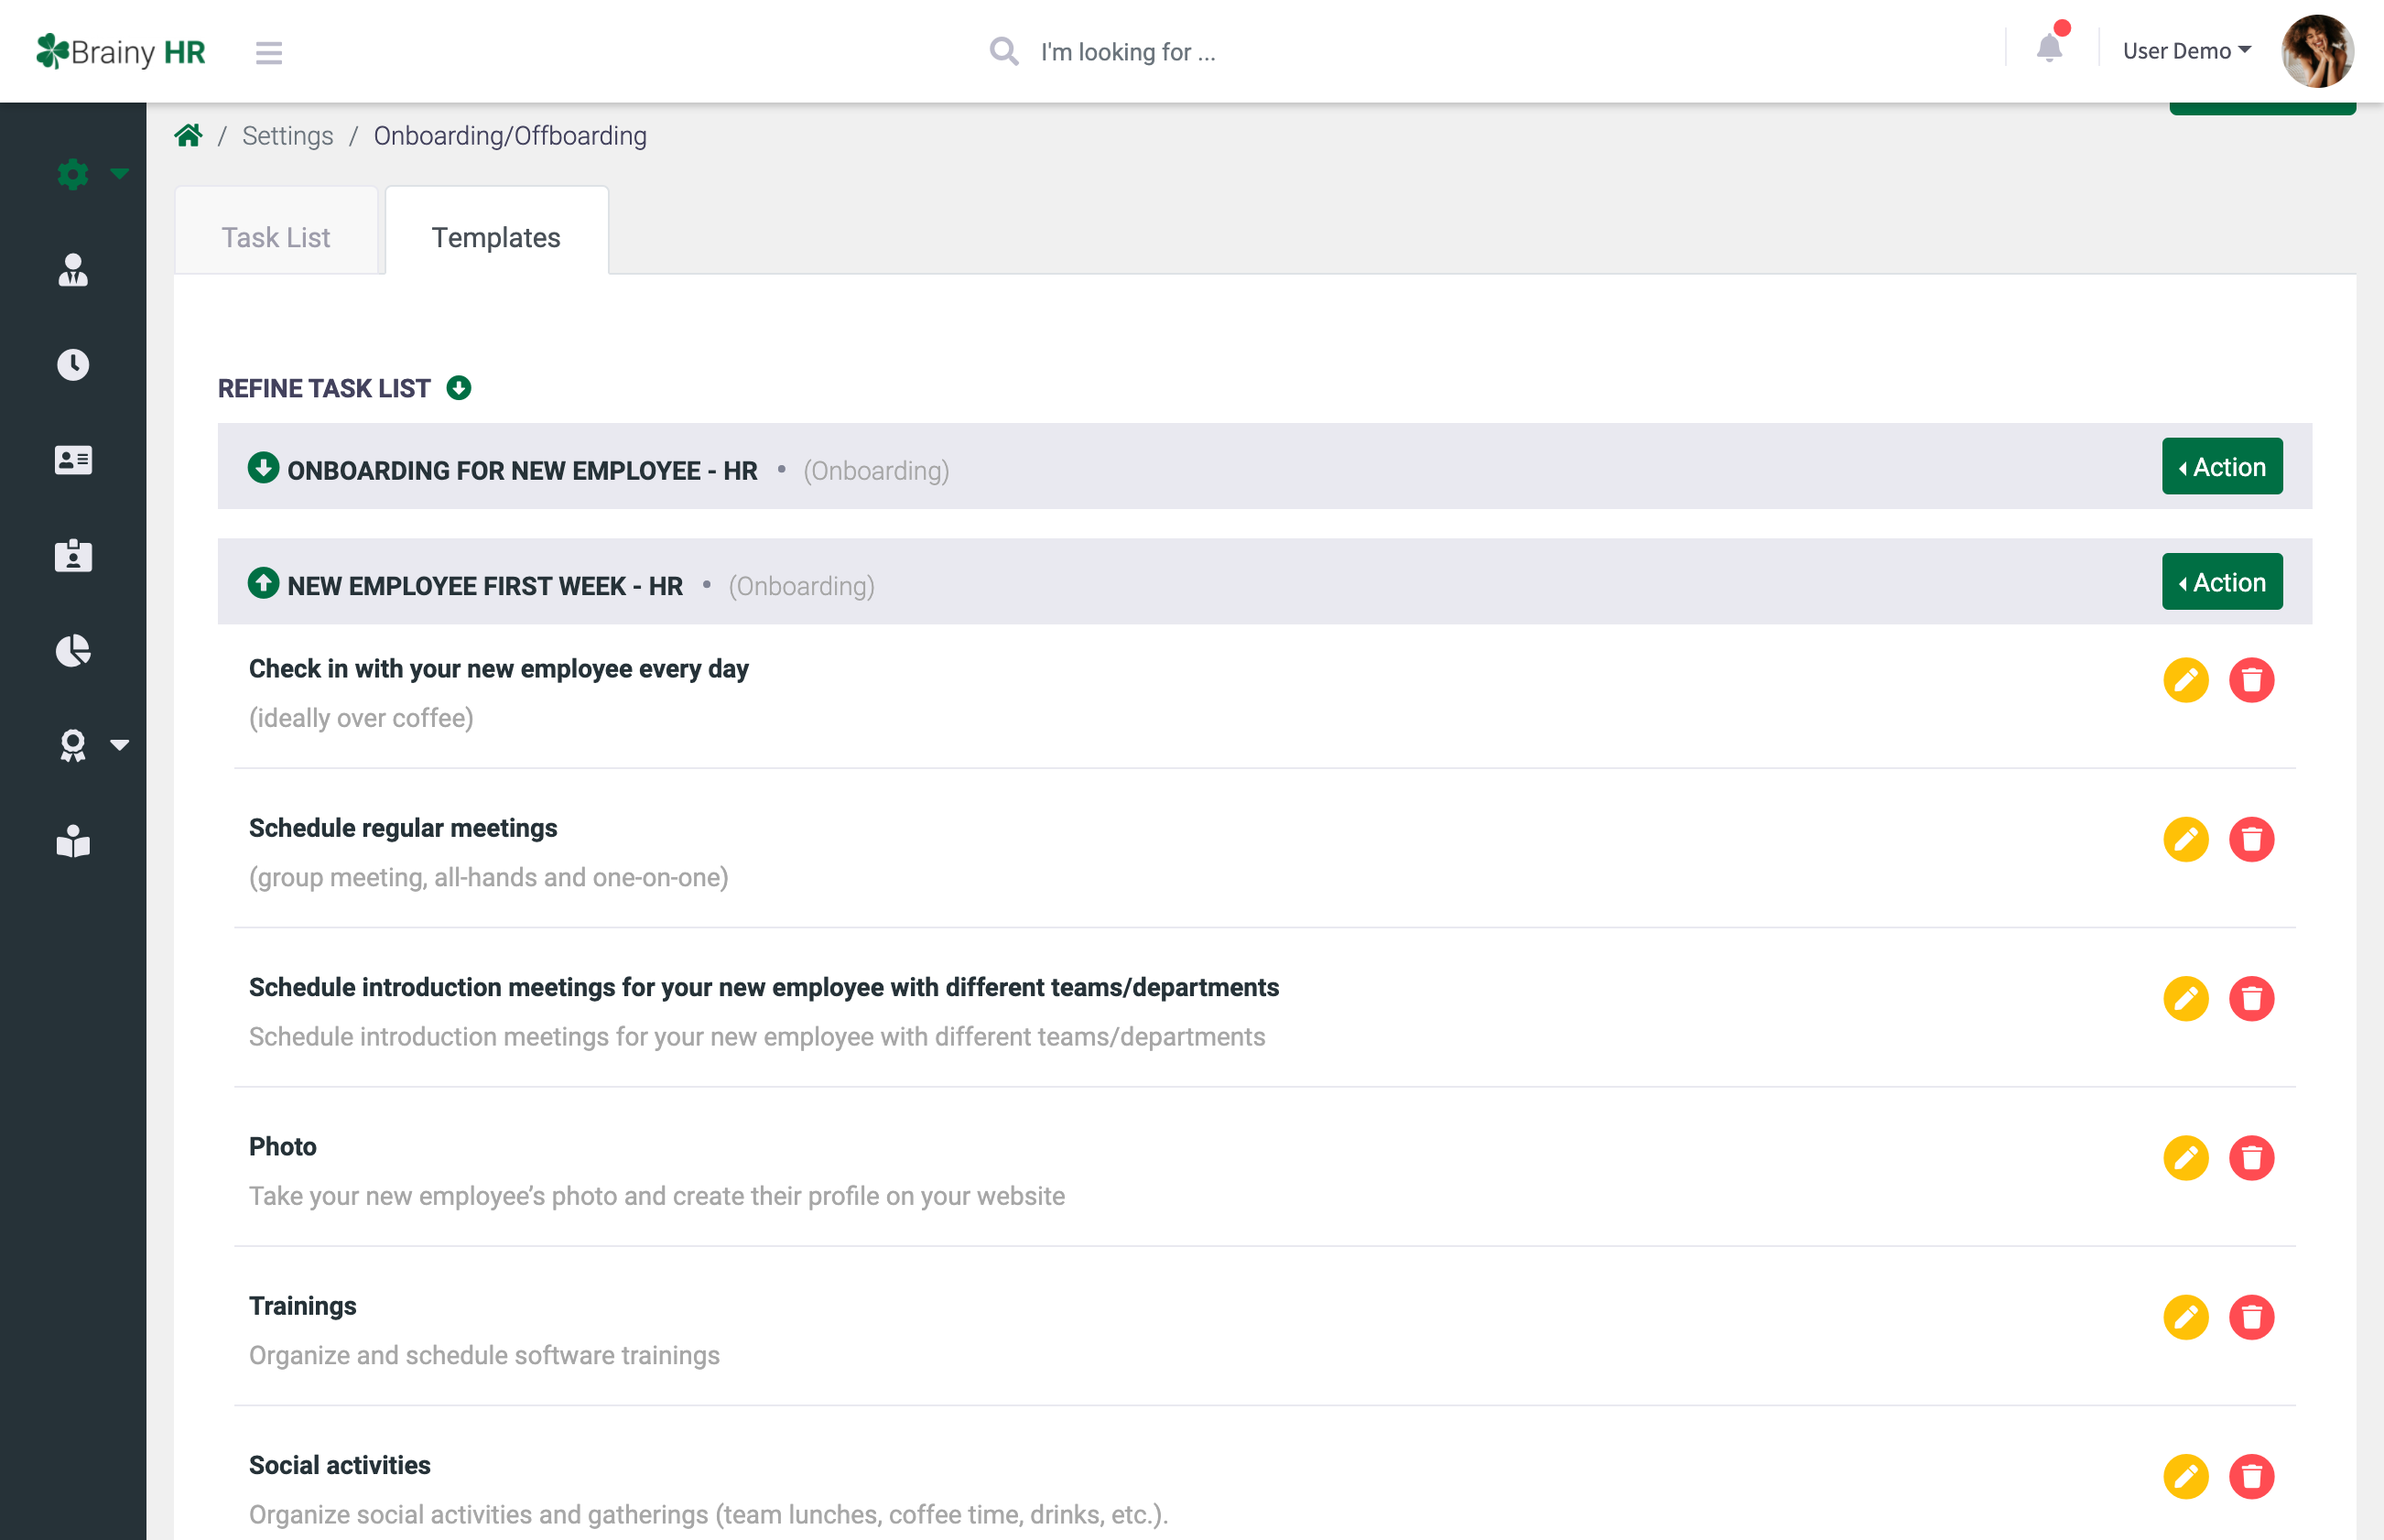Collapse New Employee First Week - HR template
The height and width of the screenshot is (1540, 2384).
click(x=263, y=582)
